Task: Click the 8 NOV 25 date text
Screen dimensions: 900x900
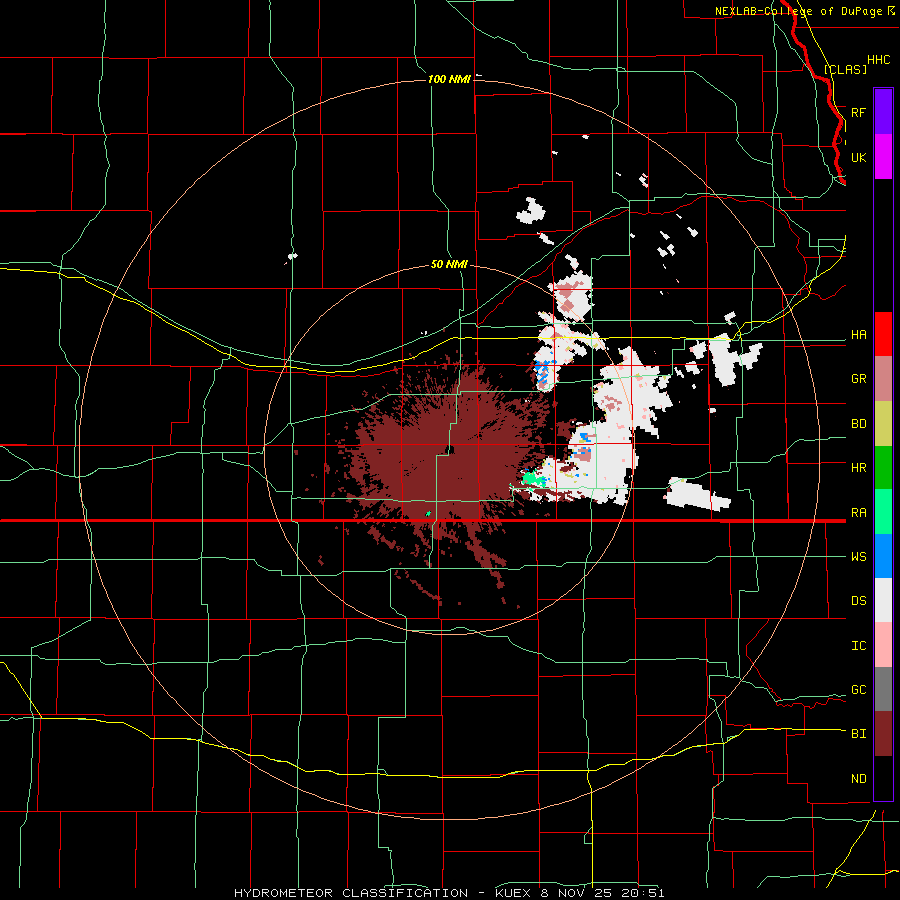Action: pos(578,893)
